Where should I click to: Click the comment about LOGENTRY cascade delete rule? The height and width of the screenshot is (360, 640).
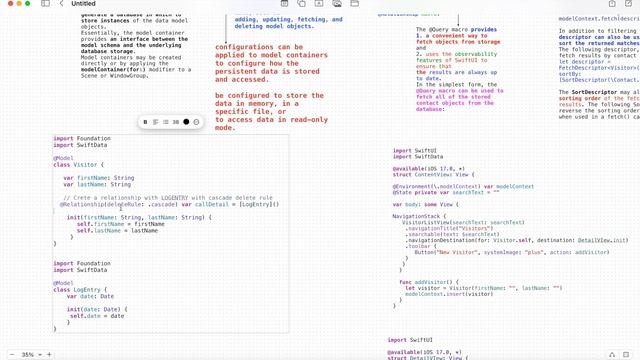168,198
